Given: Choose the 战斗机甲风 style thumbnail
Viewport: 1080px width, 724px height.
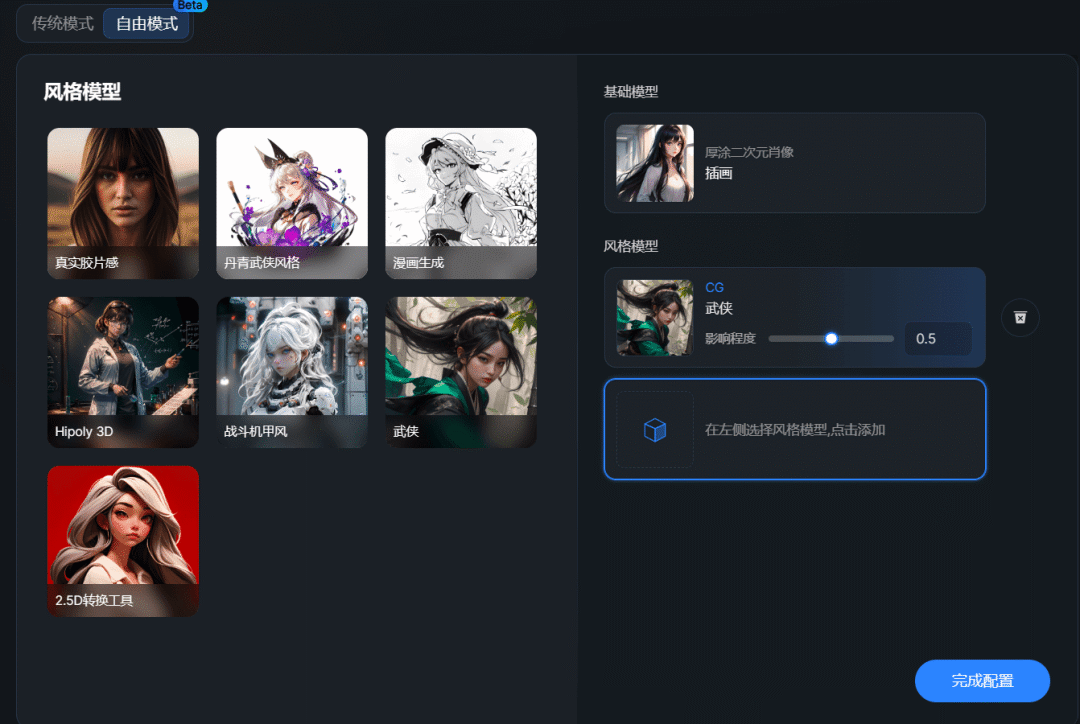Looking at the screenshot, I should pyautogui.click(x=292, y=372).
